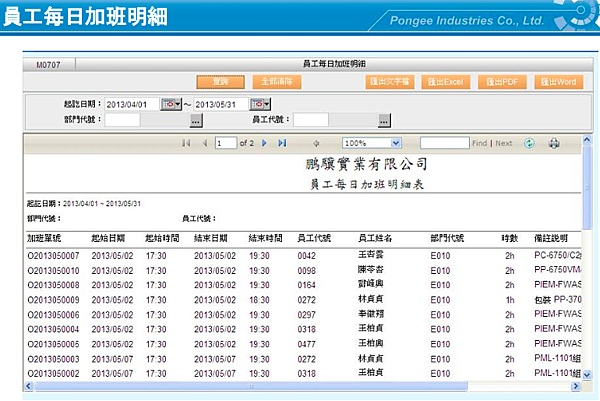Focus the page number box
The width and height of the screenshot is (600, 401).
tap(226, 143)
